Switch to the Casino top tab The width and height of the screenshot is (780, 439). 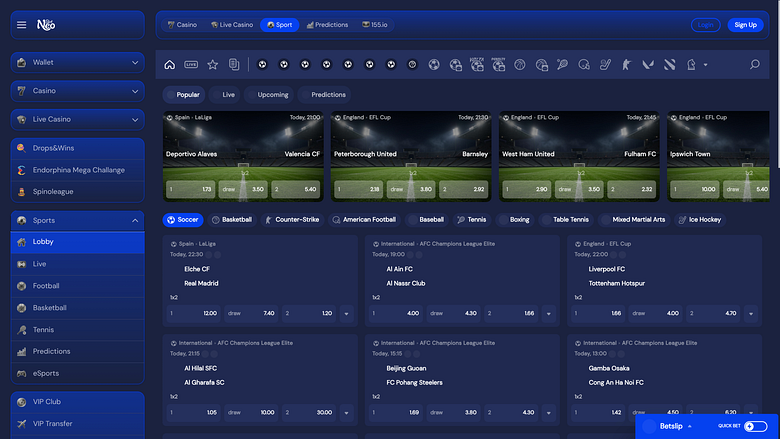(182, 25)
